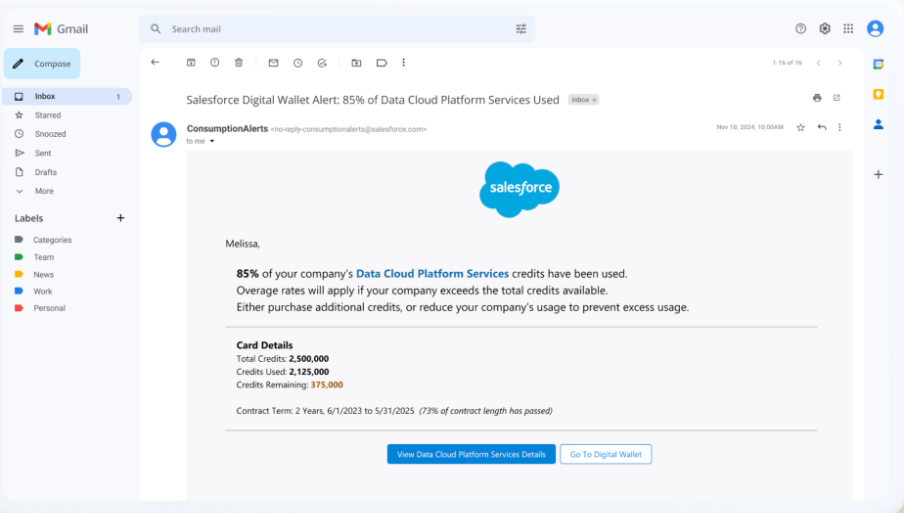Click the date Nov 10, 2024 timestamp

pyautogui.click(x=749, y=127)
